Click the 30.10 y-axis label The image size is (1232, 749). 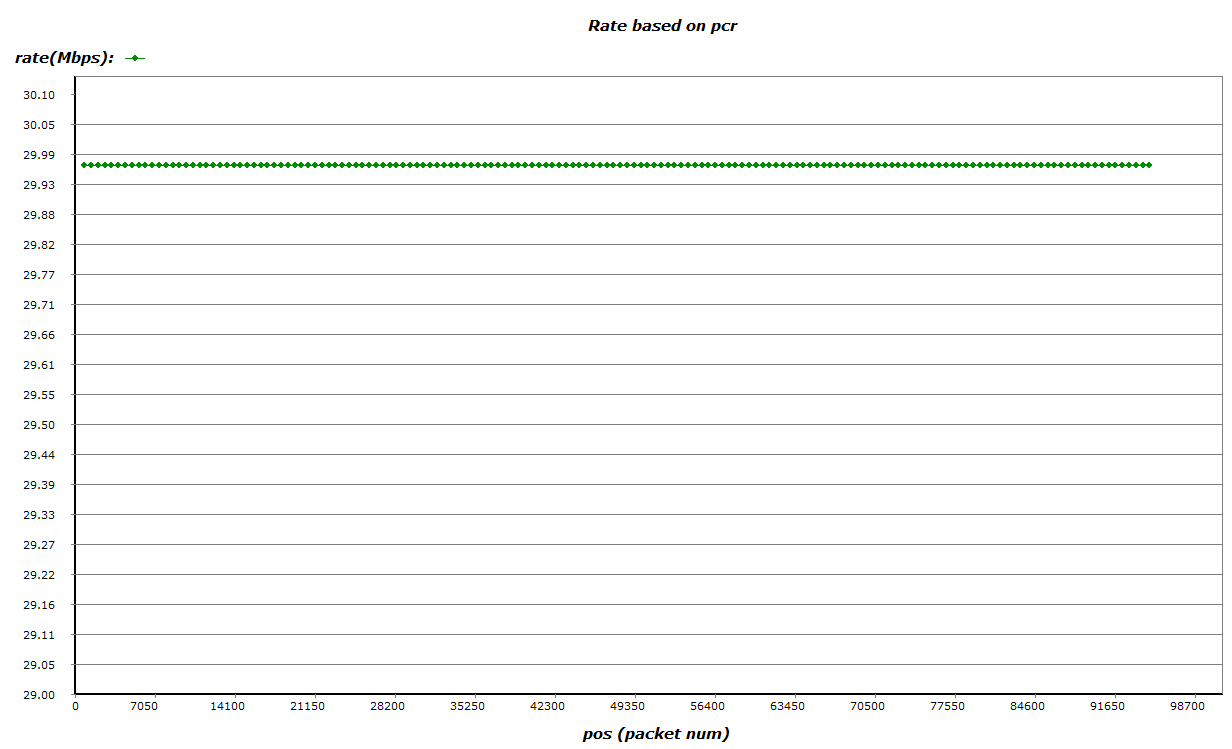(39, 95)
